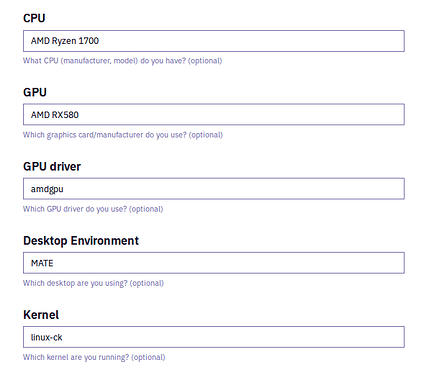Click the 'Desktop Environment' label
Screen dimensions: 428x375
click(81, 241)
